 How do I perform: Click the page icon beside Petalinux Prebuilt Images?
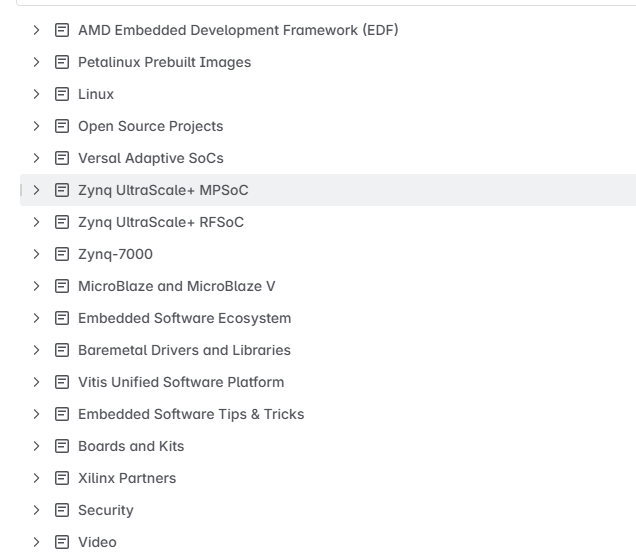62,62
